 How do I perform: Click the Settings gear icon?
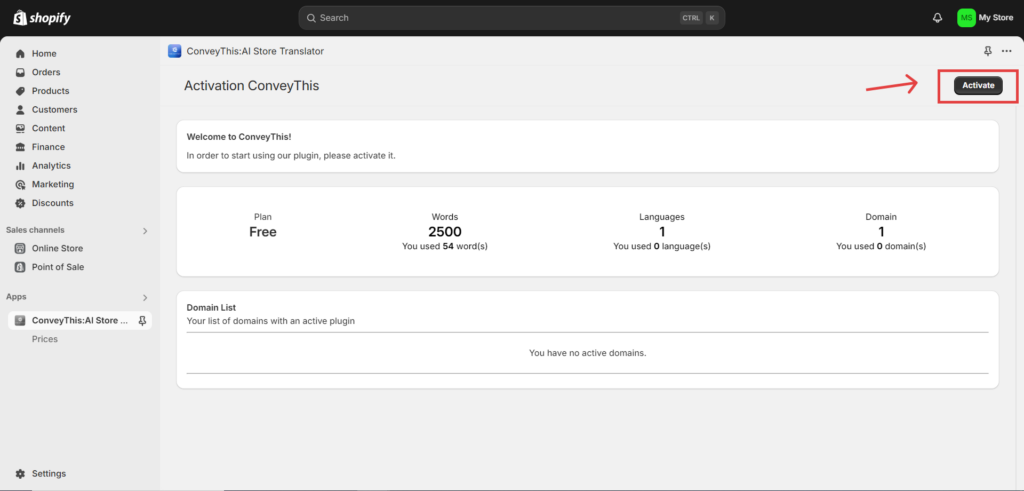(20, 473)
